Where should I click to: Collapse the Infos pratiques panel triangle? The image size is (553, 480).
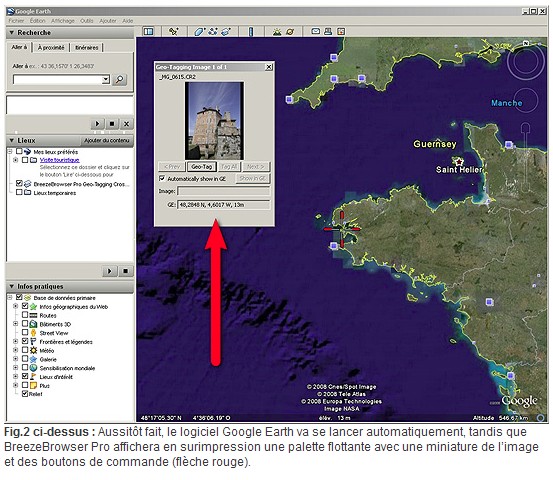(12, 286)
